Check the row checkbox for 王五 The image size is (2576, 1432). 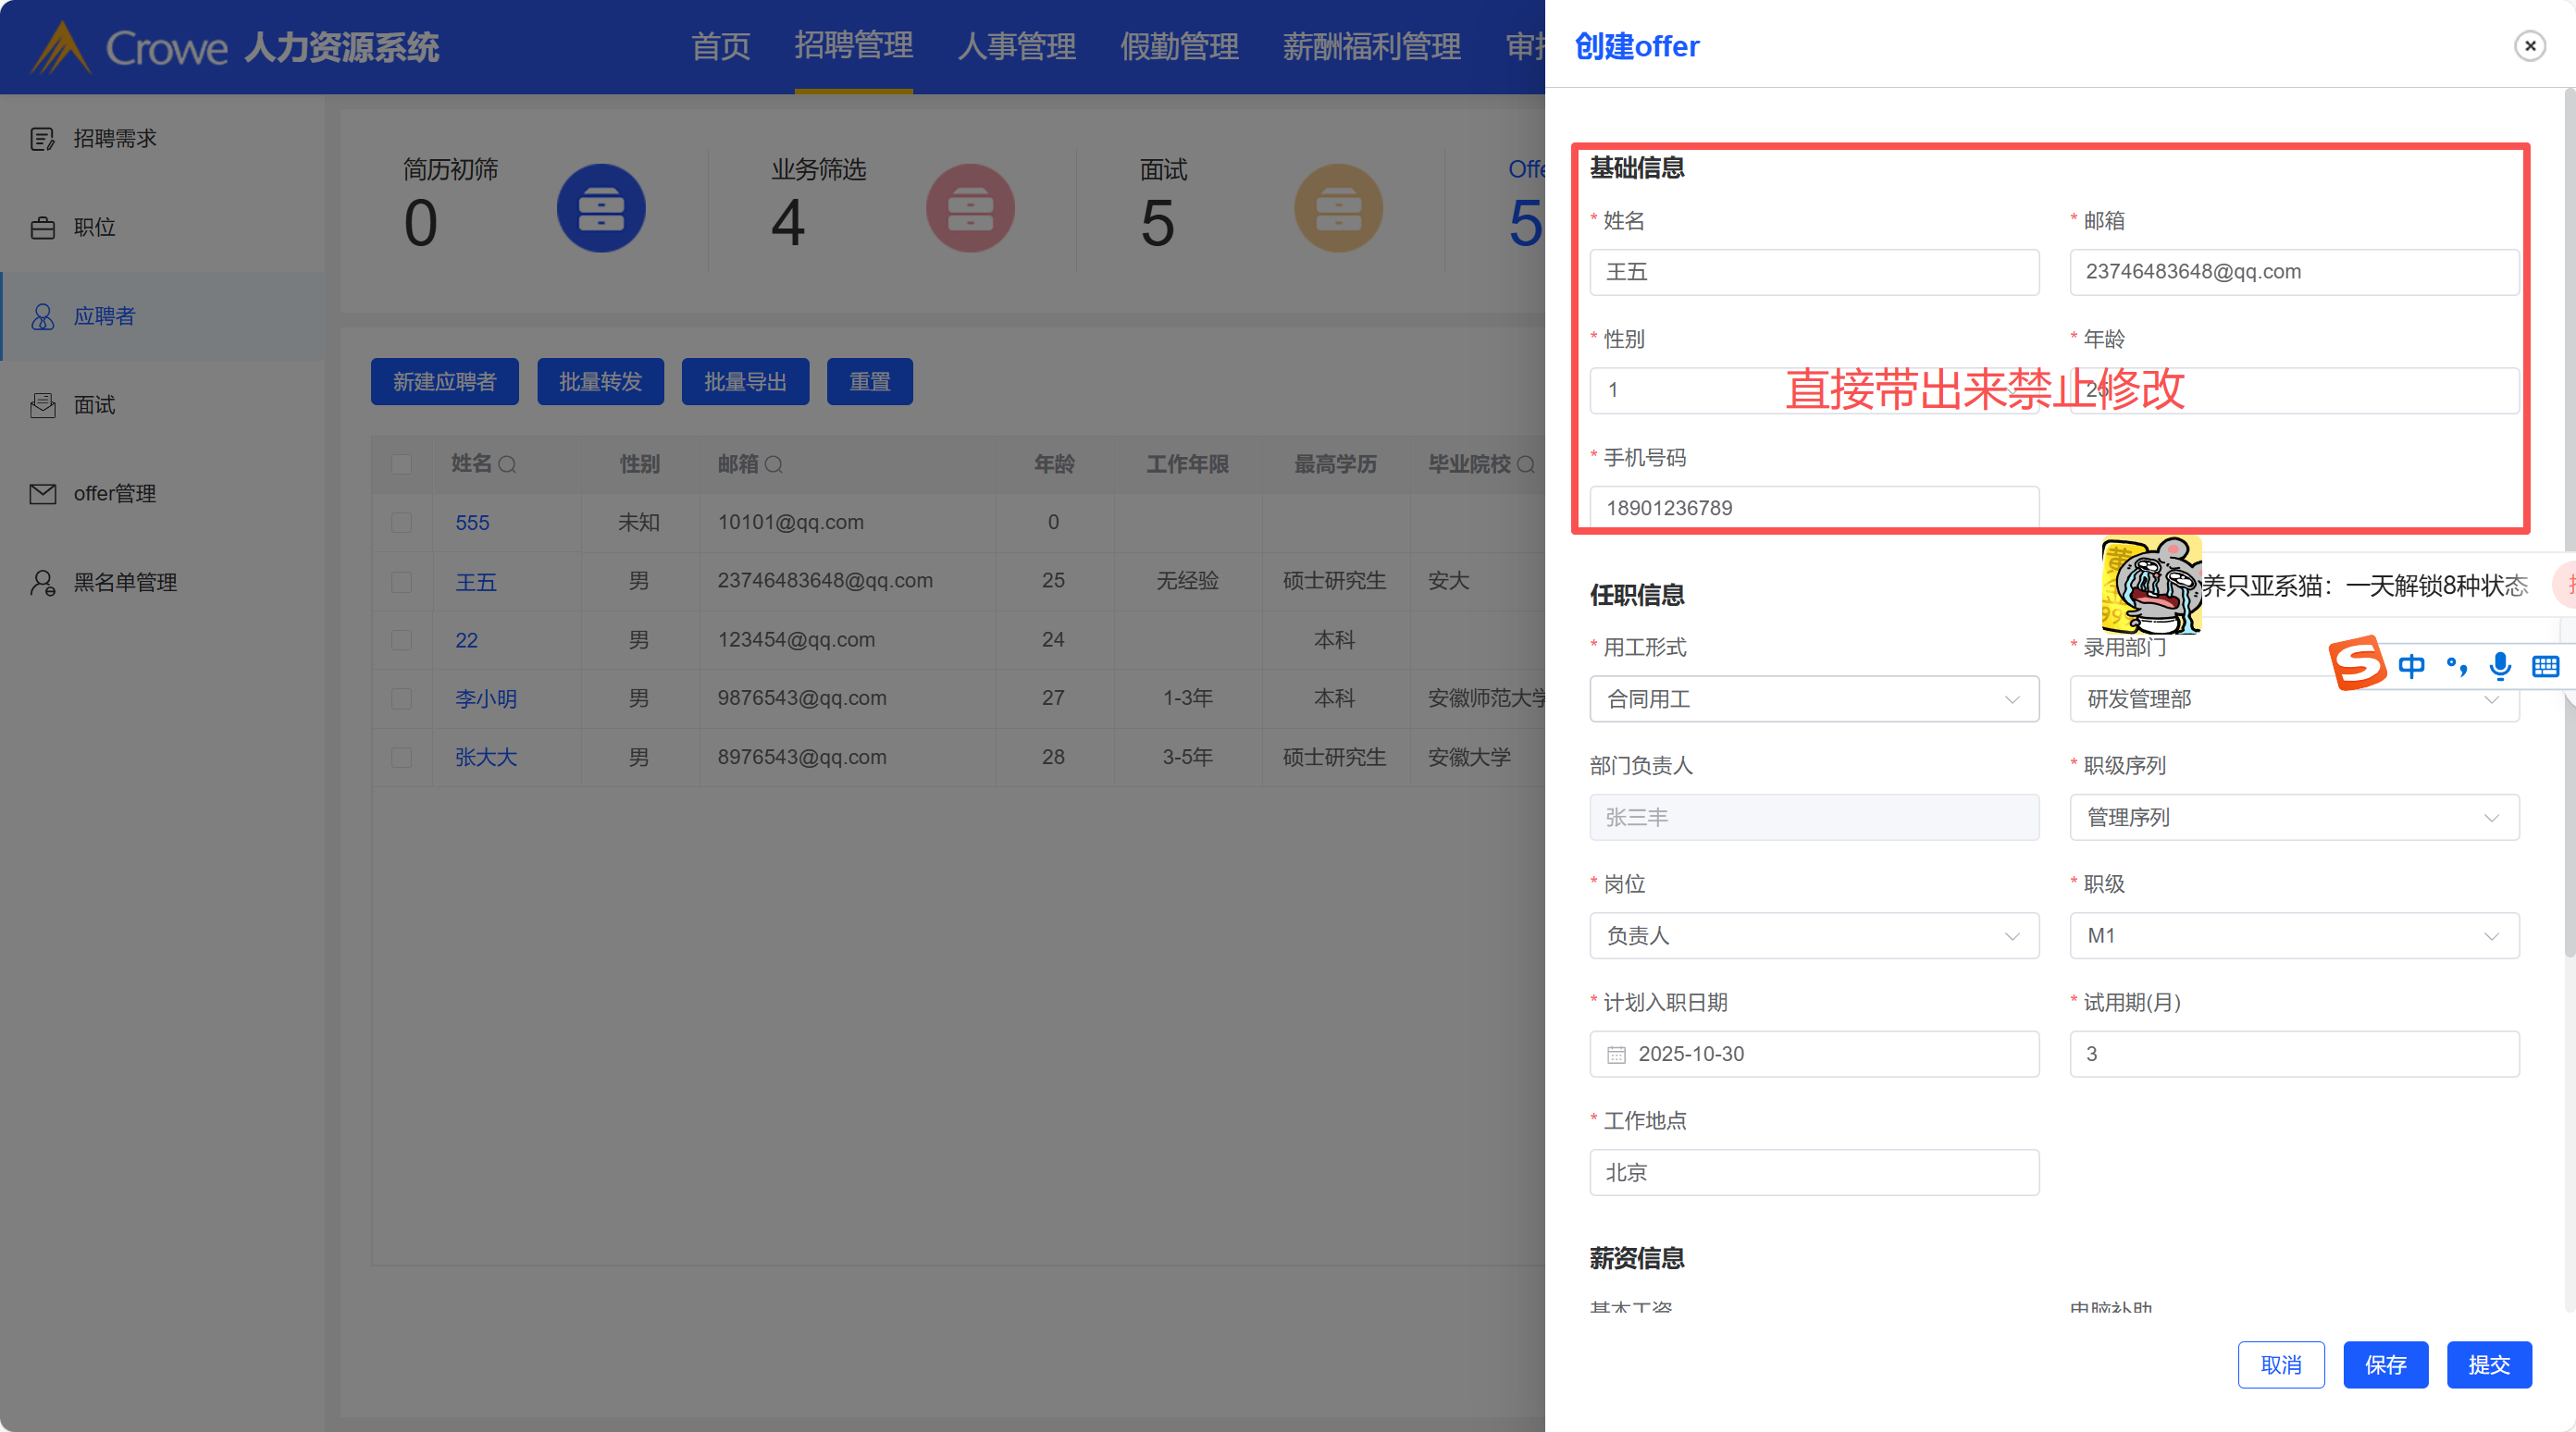point(402,581)
